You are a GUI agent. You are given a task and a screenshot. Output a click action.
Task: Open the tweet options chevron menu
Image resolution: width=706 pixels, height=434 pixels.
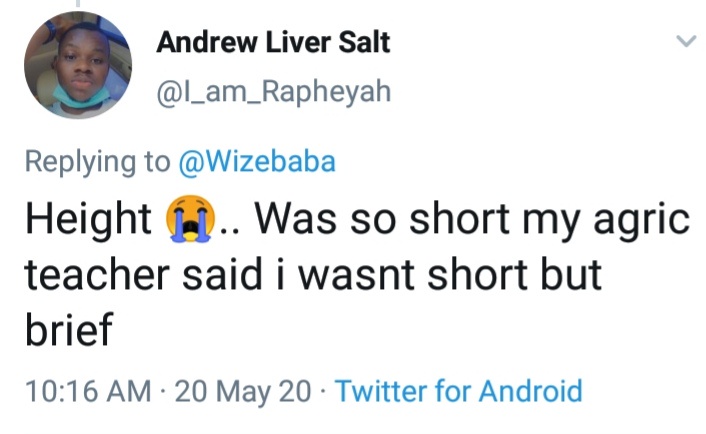685,42
